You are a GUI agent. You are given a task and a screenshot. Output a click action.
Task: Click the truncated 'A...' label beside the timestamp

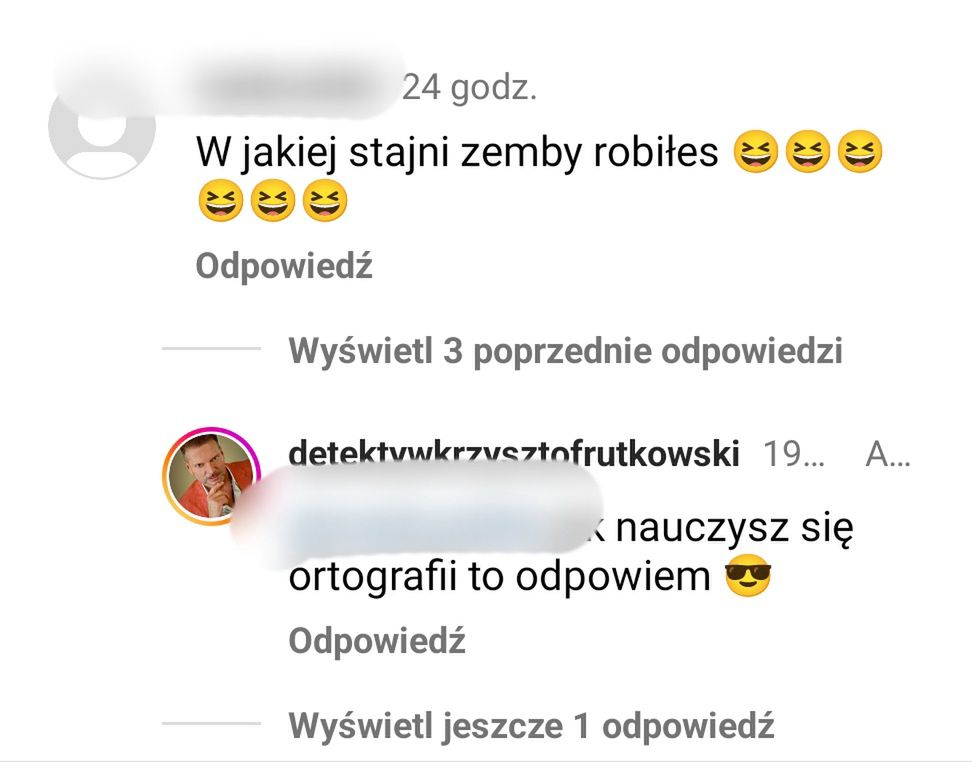888,454
